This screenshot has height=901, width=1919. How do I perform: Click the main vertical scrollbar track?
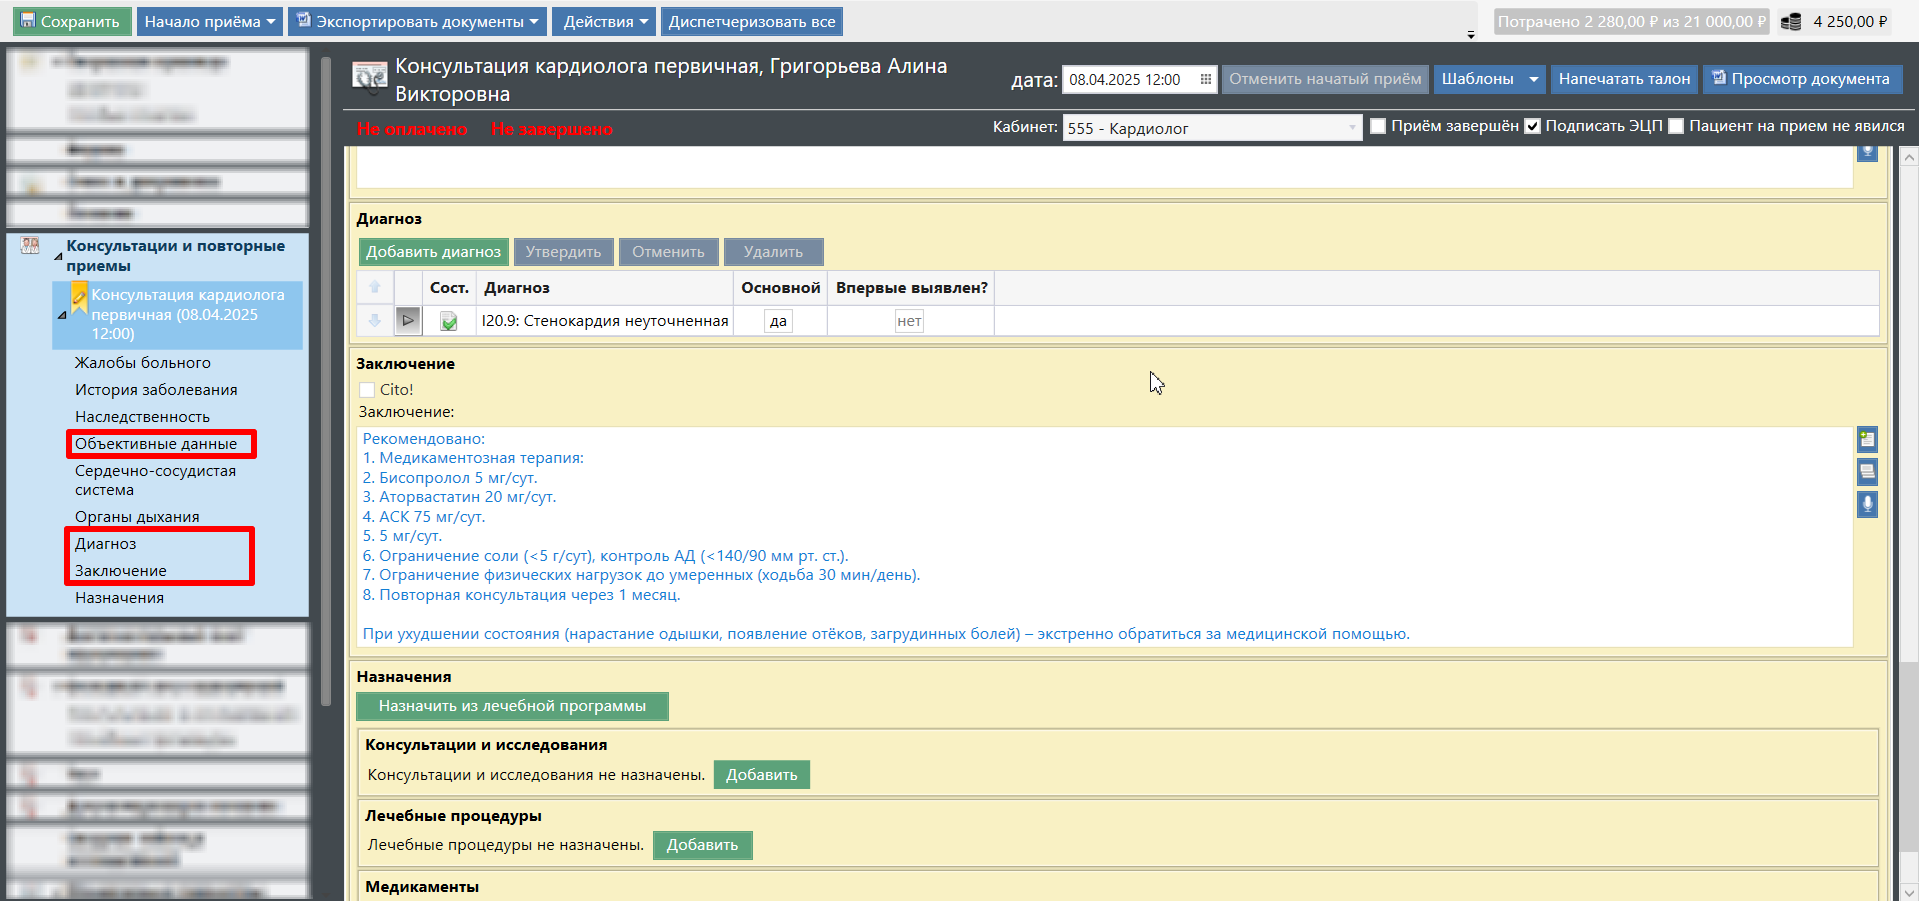click(x=1909, y=500)
